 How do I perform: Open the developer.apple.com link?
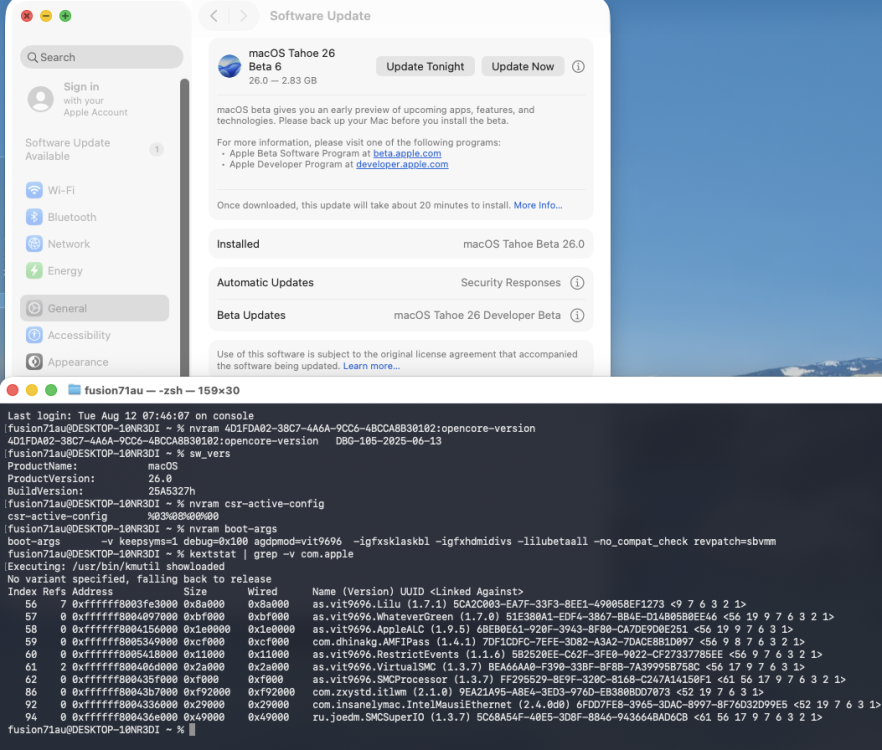[402, 164]
